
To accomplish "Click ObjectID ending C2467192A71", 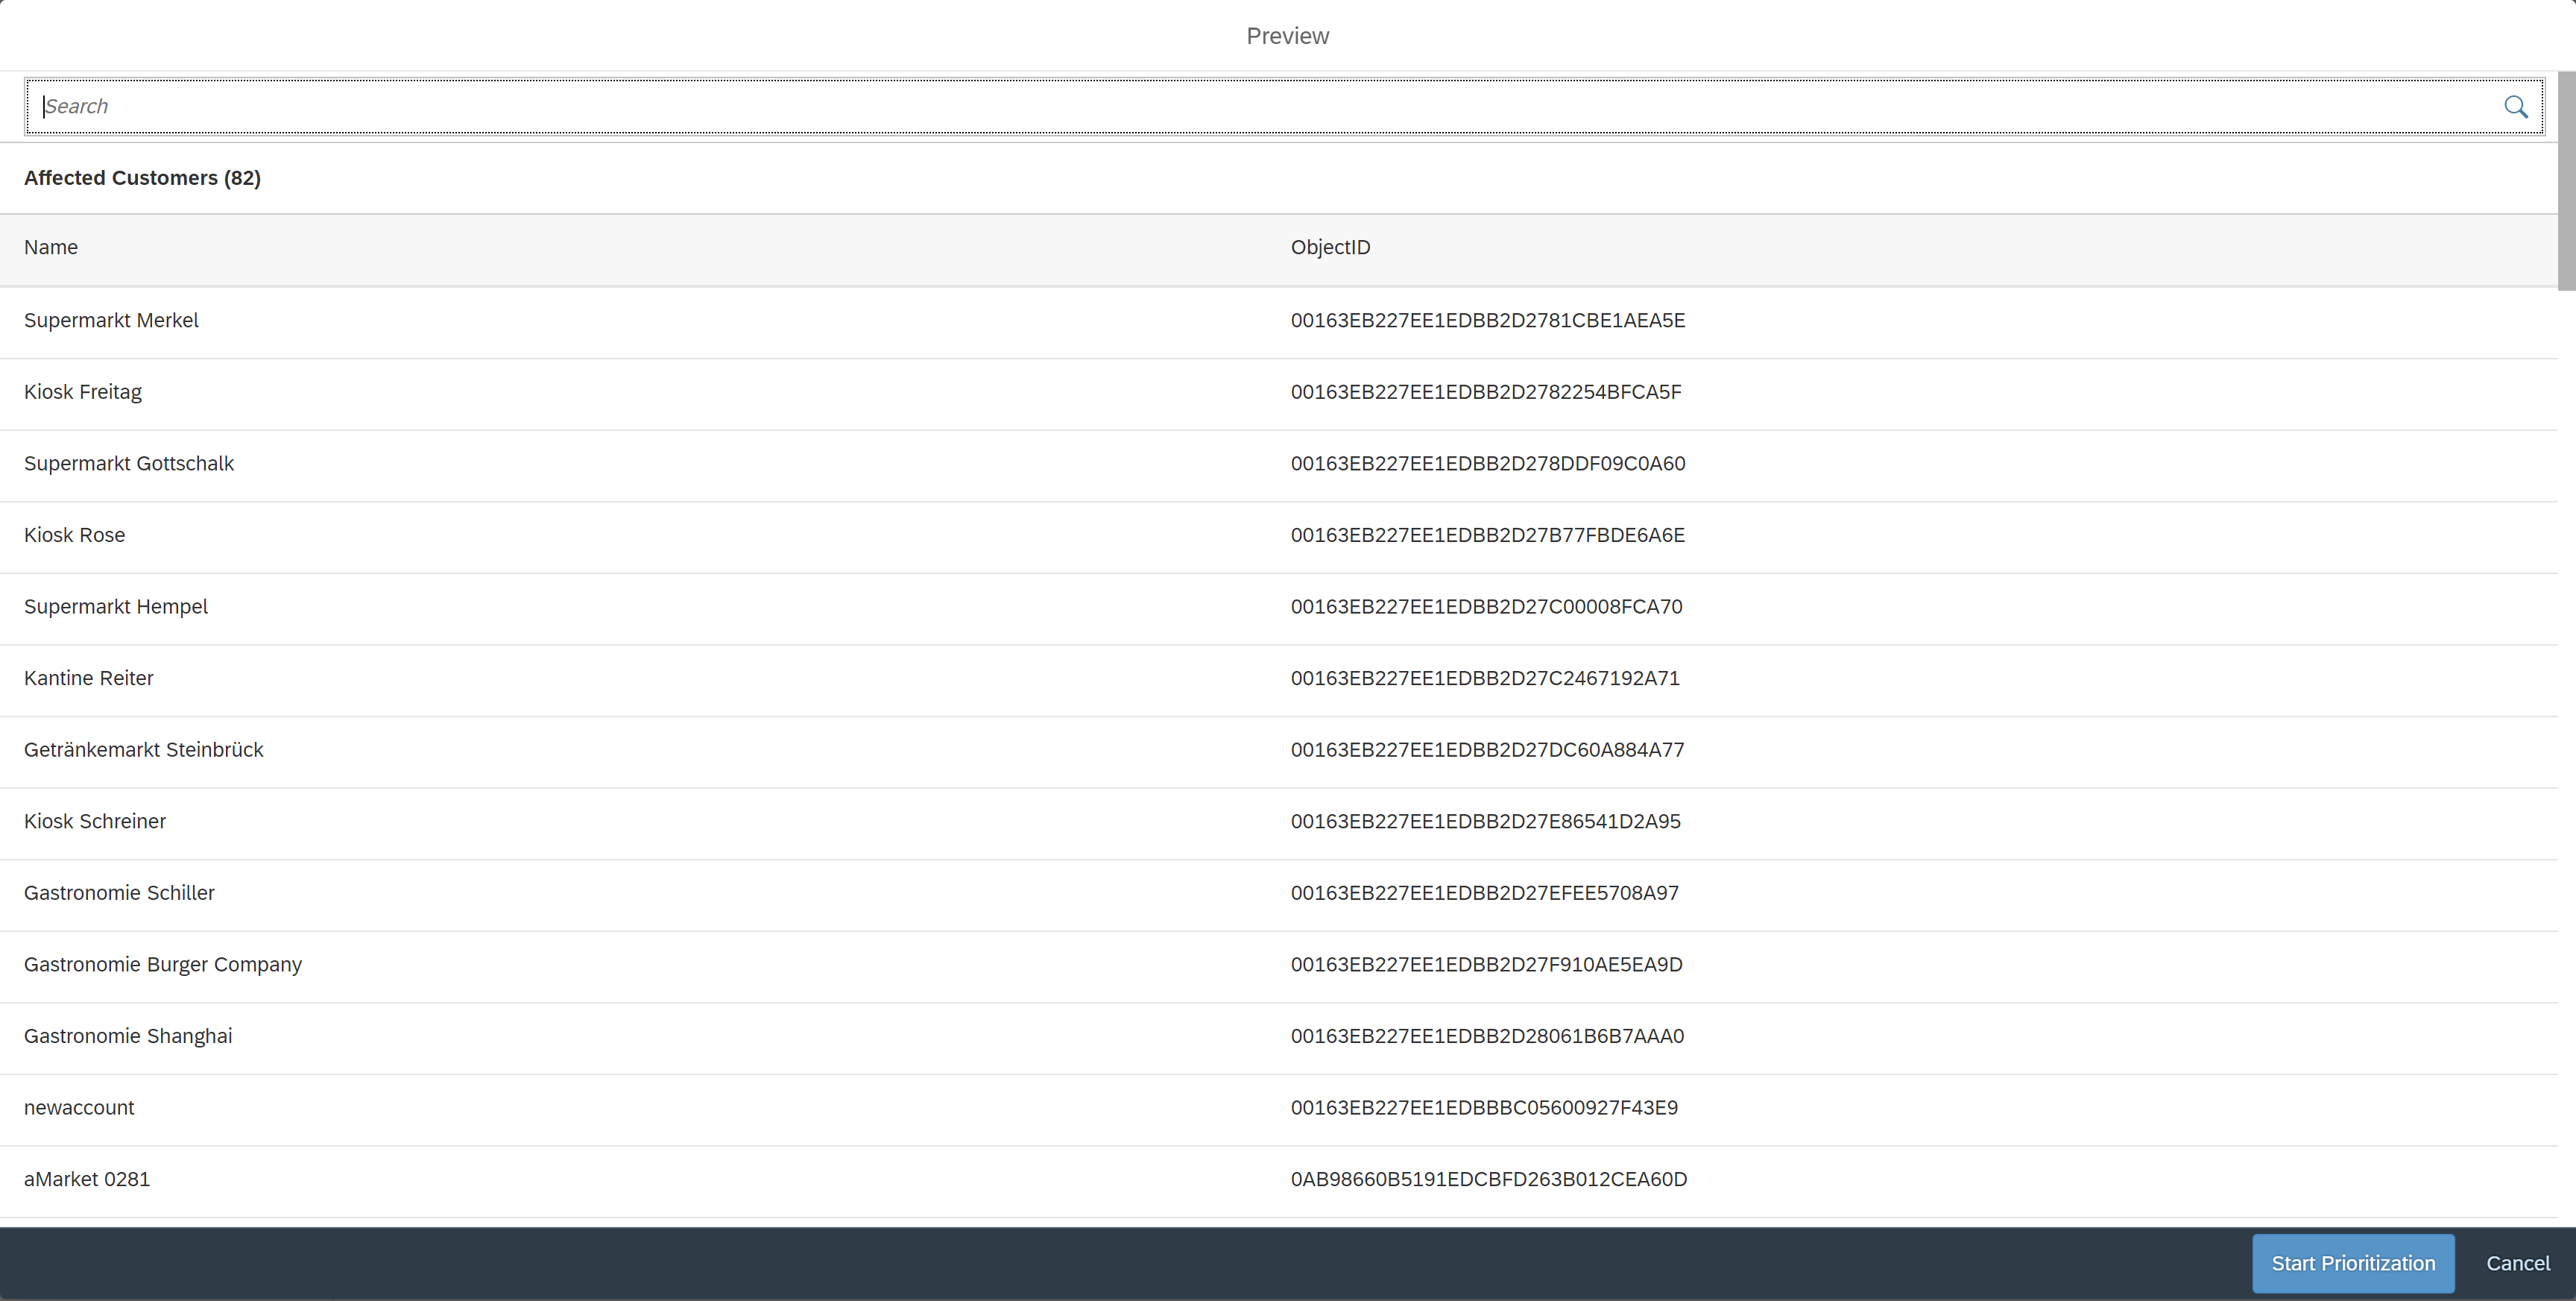I will (1485, 678).
